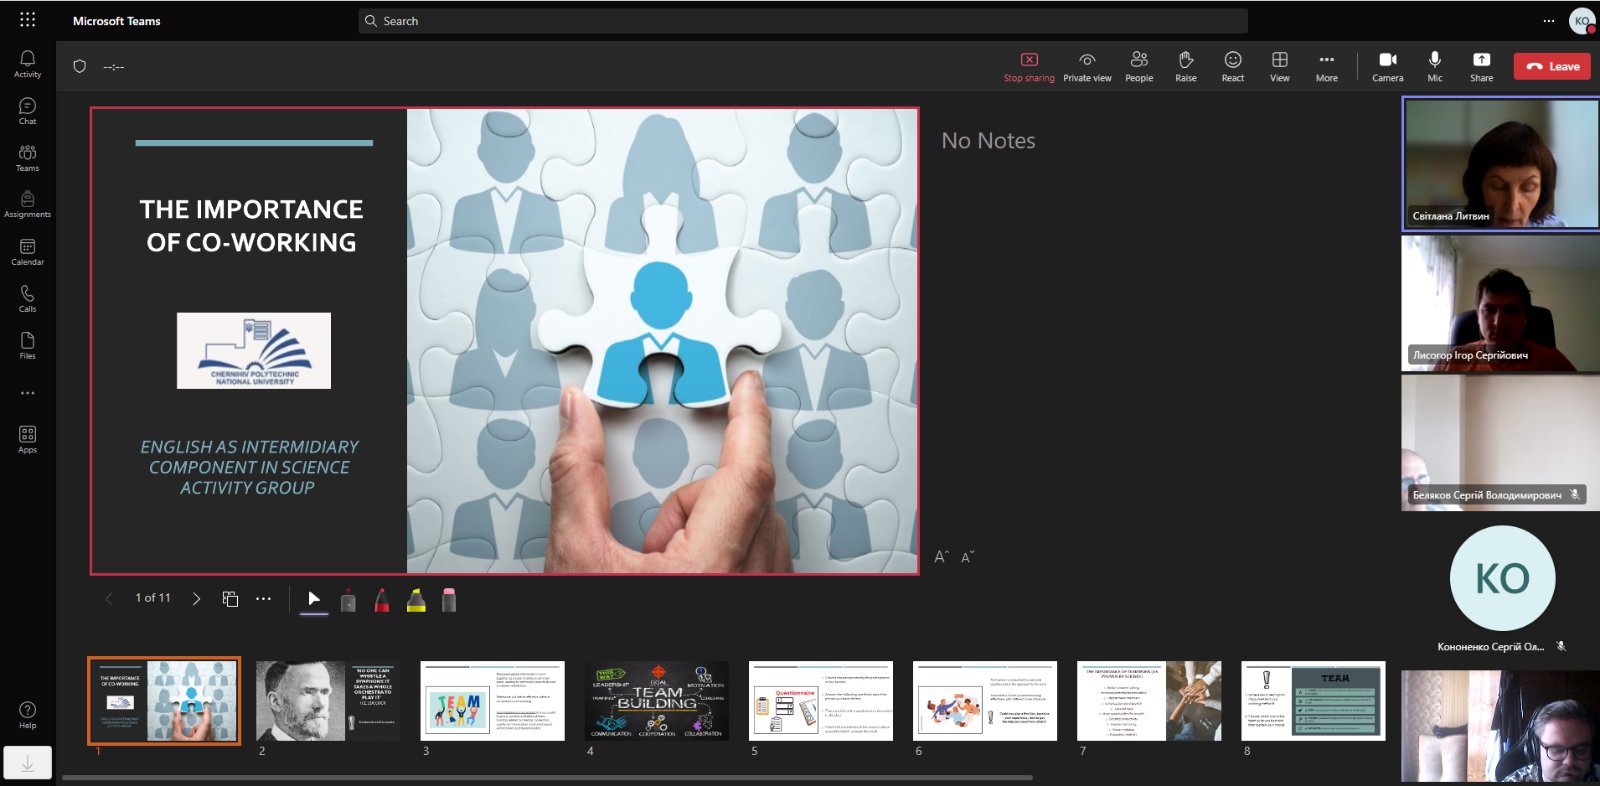The image size is (1600, 786).
Task: Mute or unmute the Mic
Action: click(1434, 66)
